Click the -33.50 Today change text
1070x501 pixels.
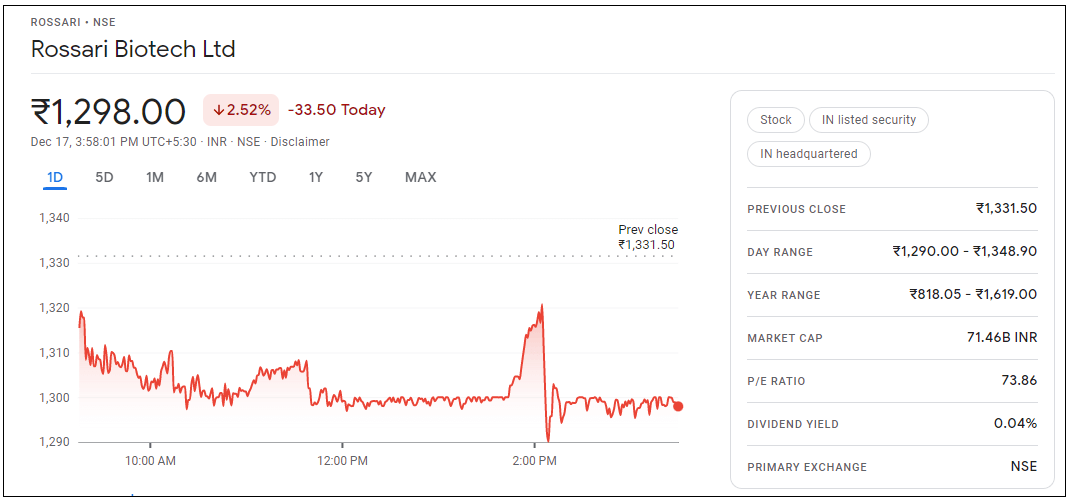point(337,110)
